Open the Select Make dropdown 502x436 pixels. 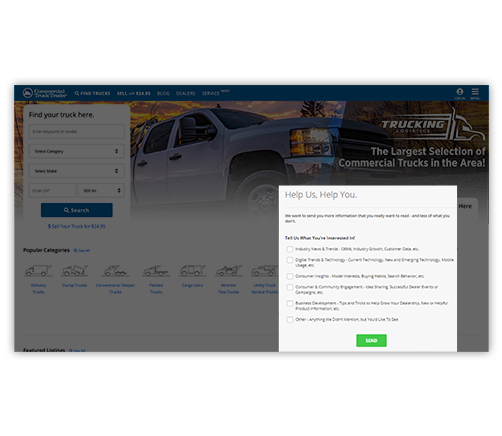coord(77,171)
